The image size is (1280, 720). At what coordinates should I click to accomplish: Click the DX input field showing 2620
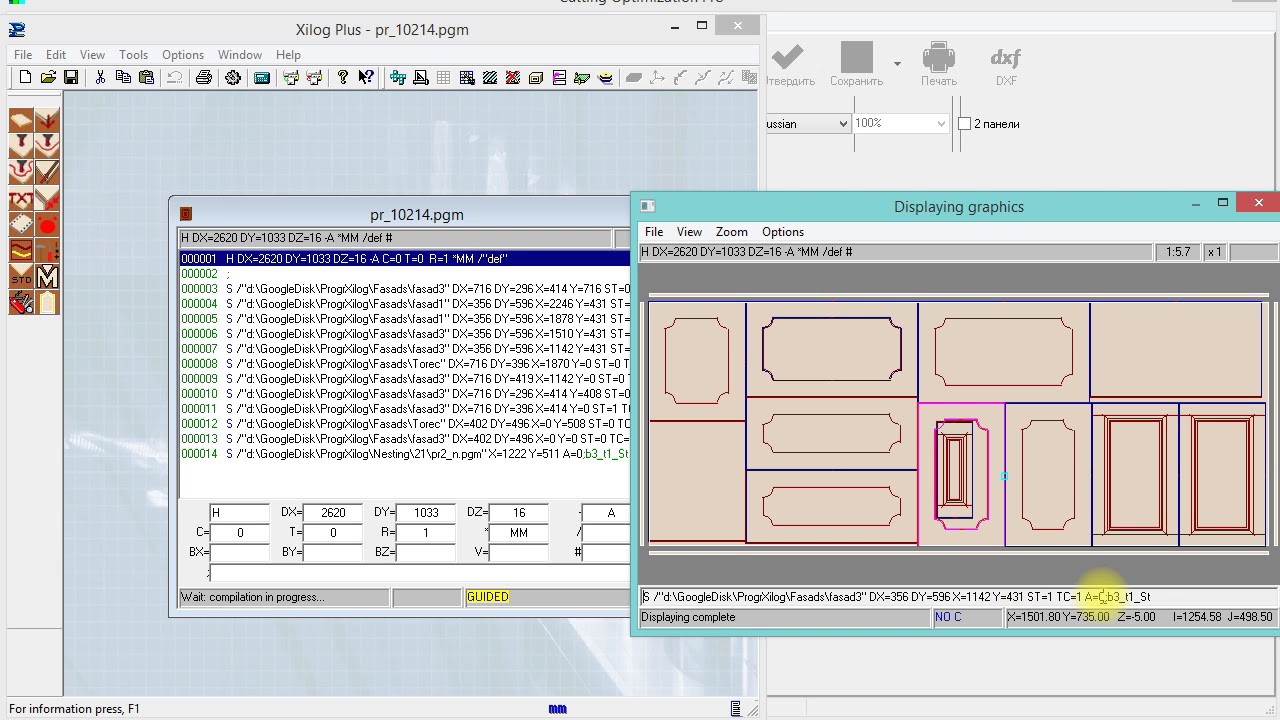pyautogui.click(x=333, y=513)
